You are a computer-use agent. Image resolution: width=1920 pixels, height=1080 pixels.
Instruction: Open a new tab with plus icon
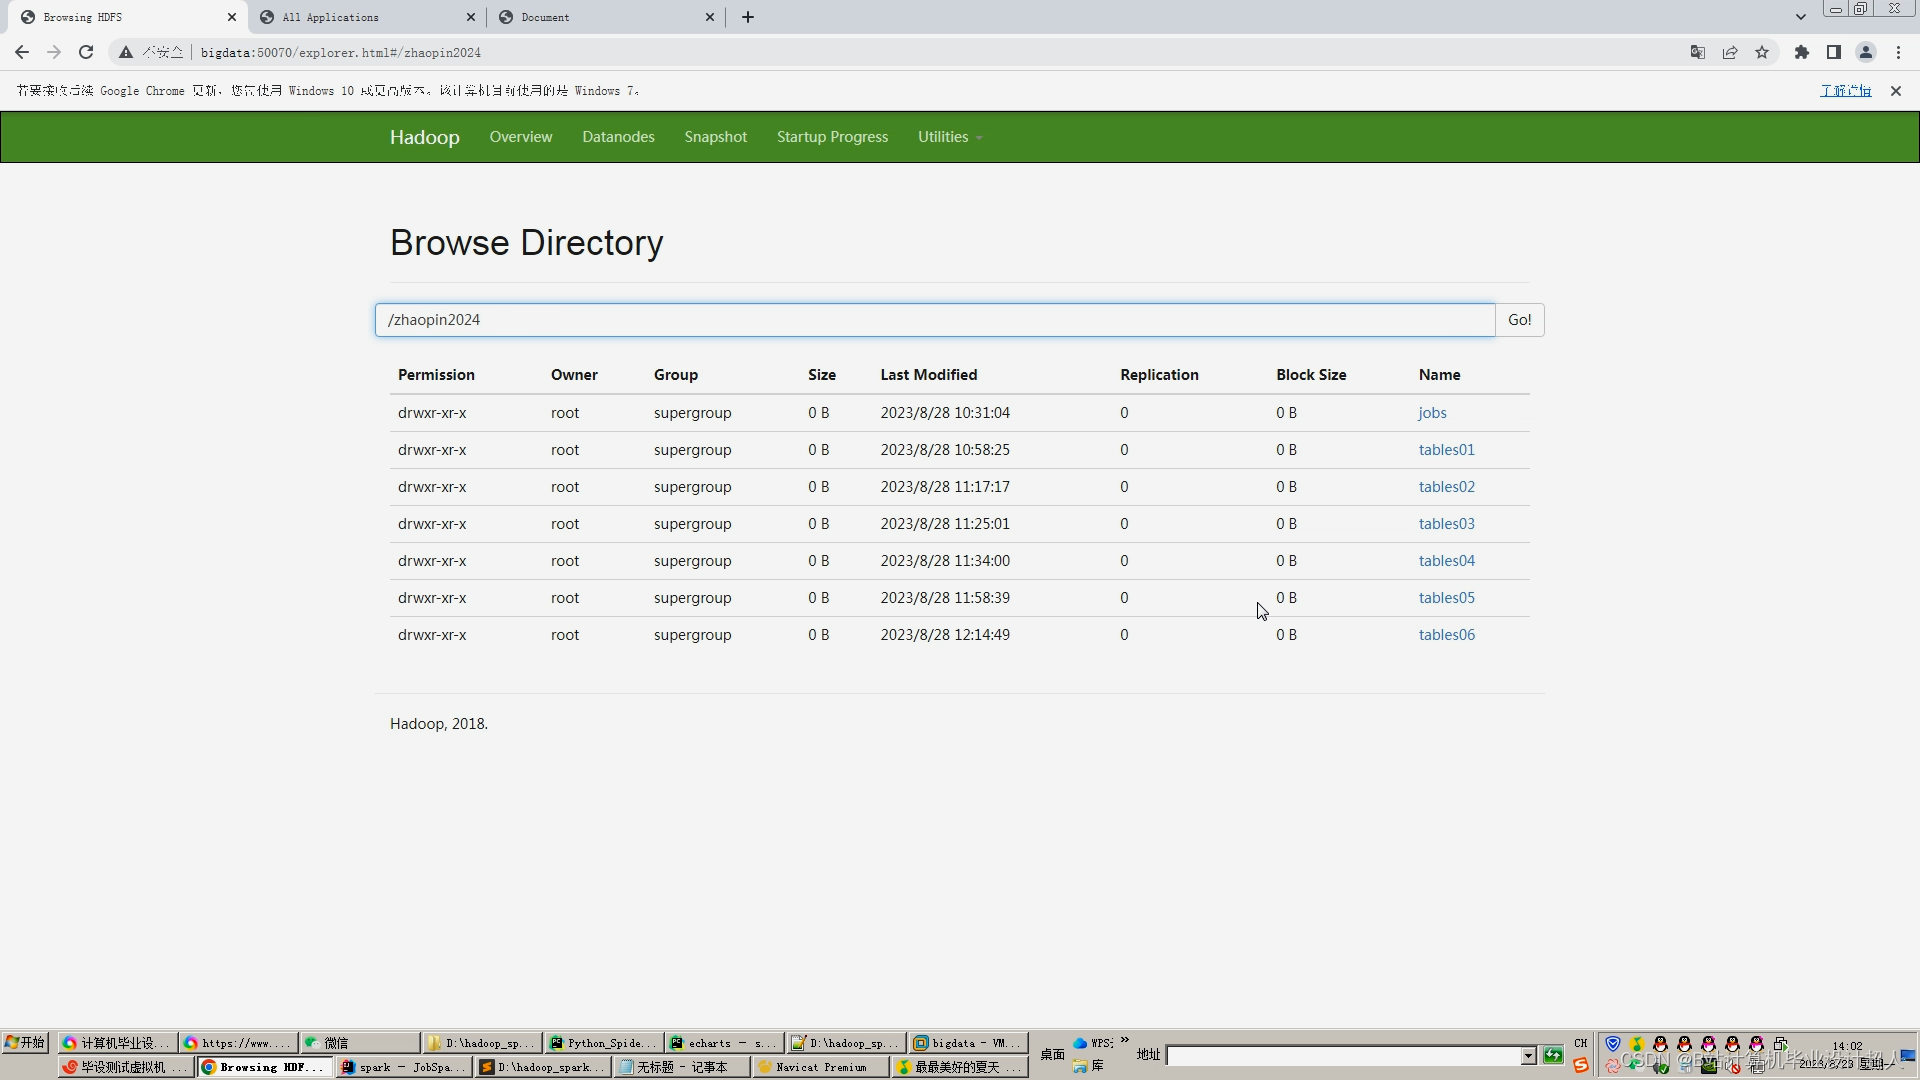click(x=748, y=17)
